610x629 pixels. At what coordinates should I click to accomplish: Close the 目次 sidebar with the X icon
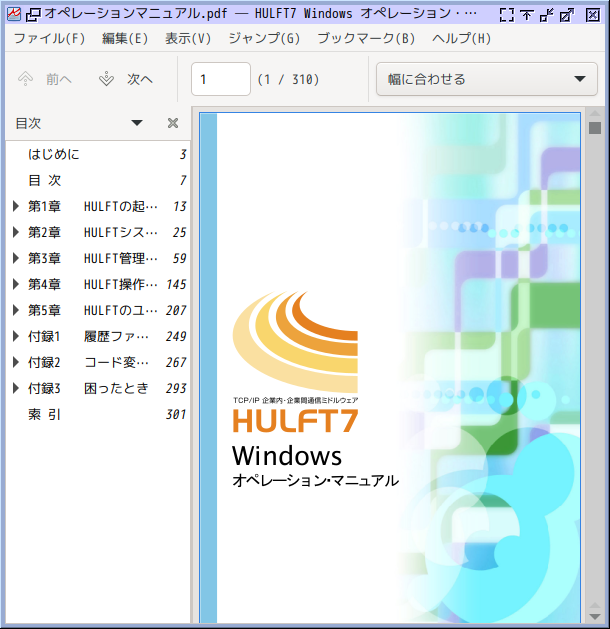coord(173,123)
